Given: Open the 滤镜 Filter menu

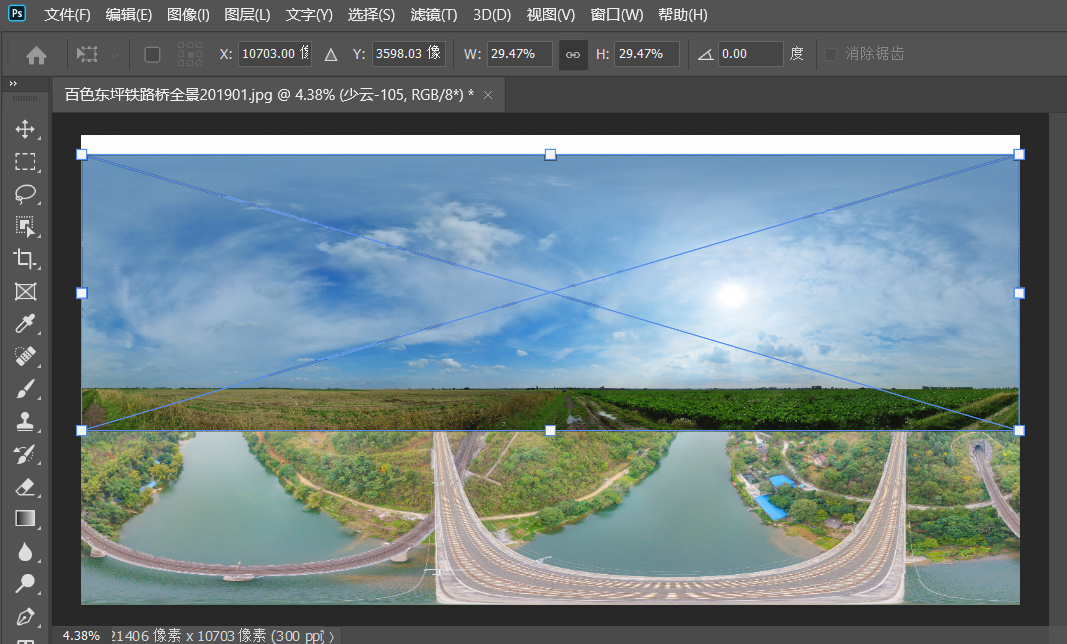Looking at the screenshot, I should click(x=433, y=15).
